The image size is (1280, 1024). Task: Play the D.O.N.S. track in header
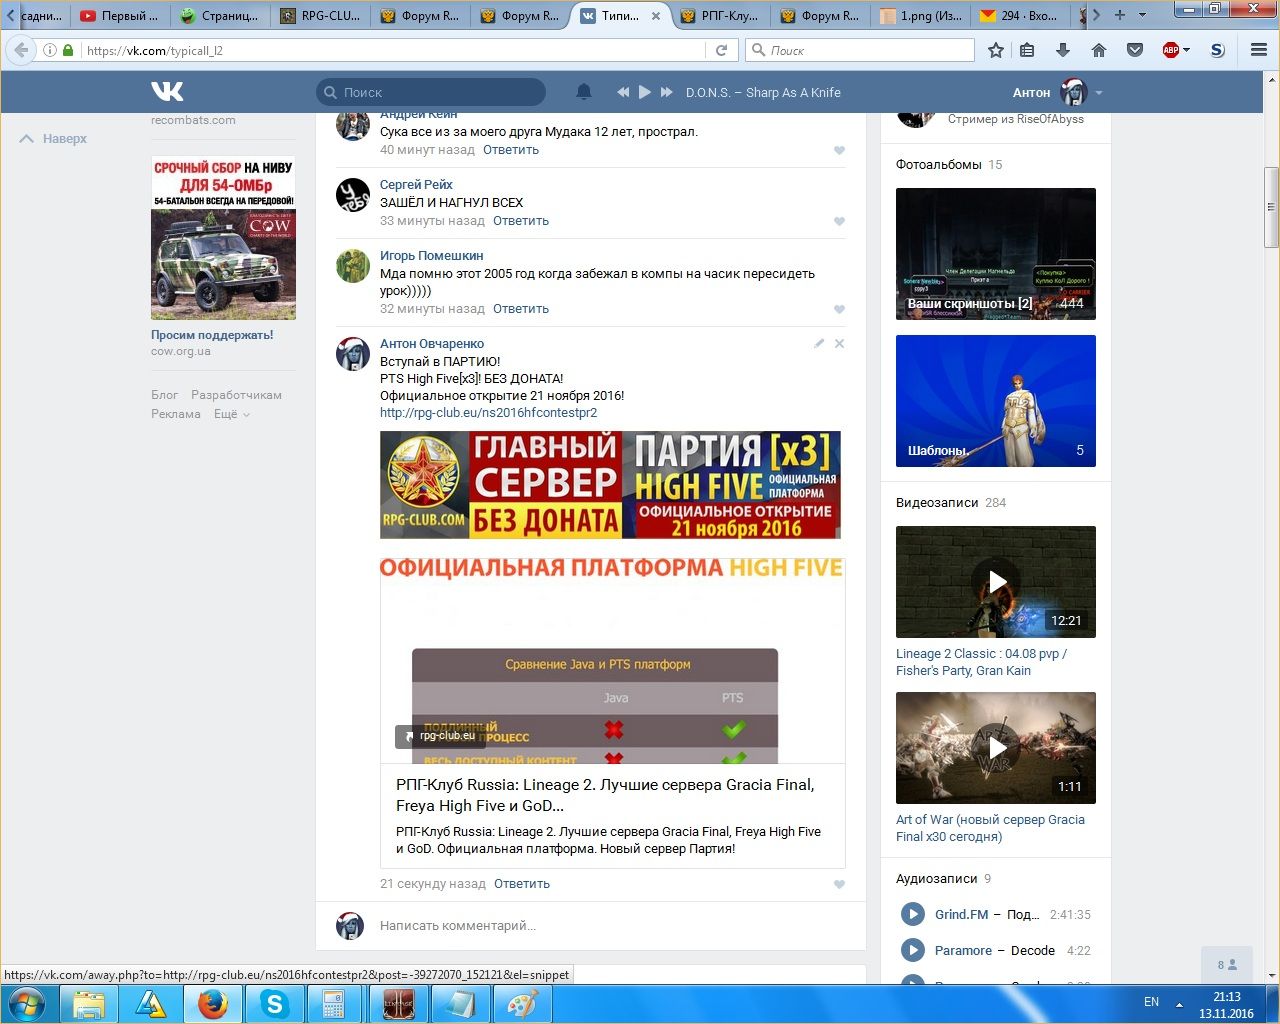click(x=645, y=92)
